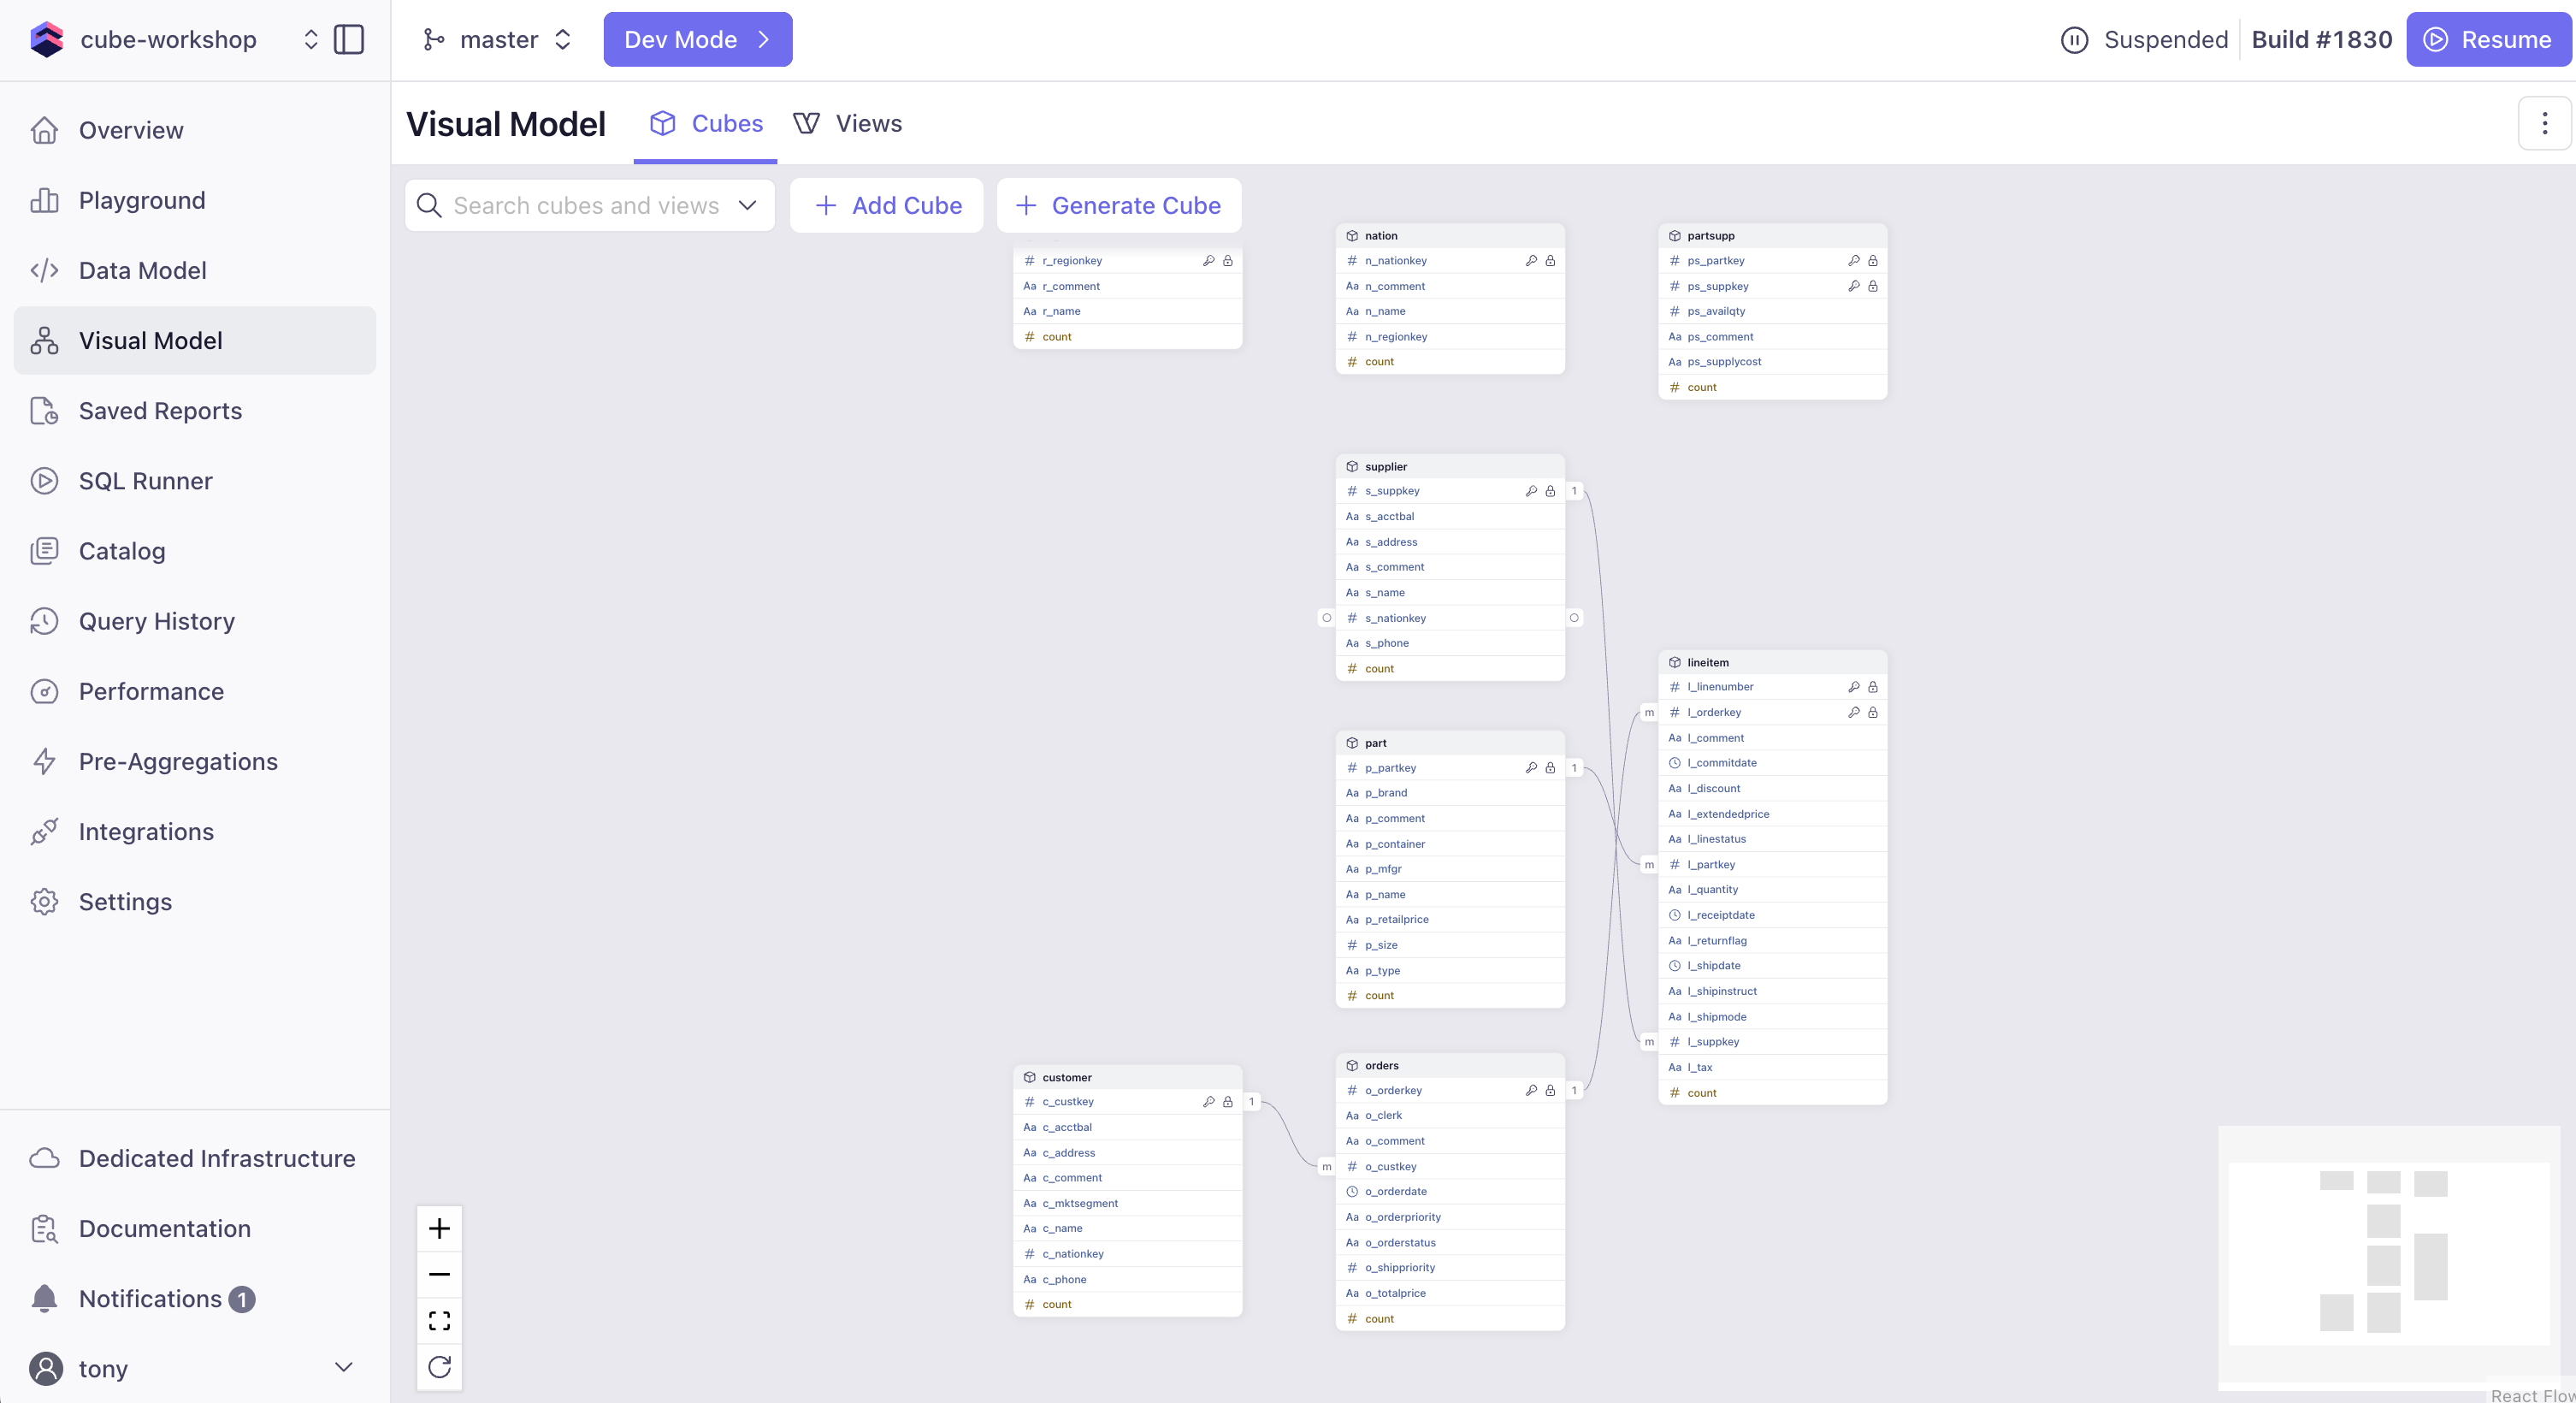Image resolution: width=2576 pixels, height=1403 pixels.
Task: Click the Add Cube button
Action: pyautogui.click(x=887, y=205)
